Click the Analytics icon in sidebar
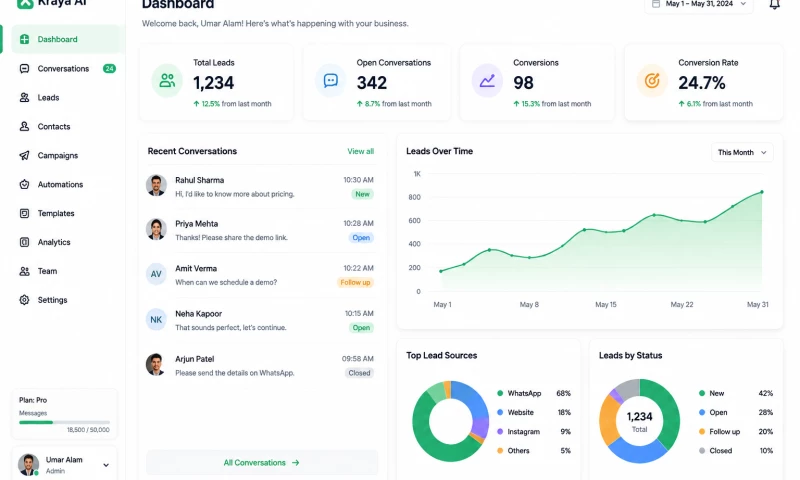The width and height of the screenshot is (800, 480). pos(24,242)
